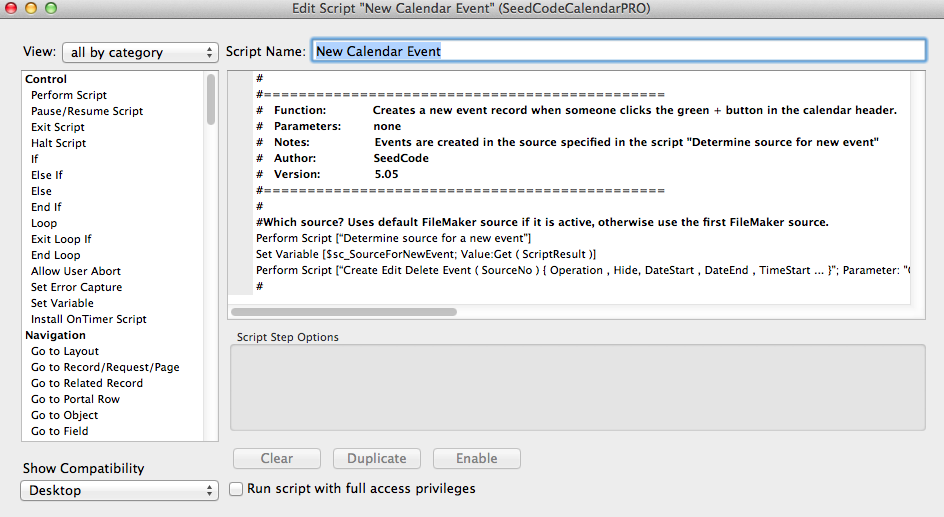Click the Enable button
The height and width of the screenshot is (517, 944).
(x=476, y=458)
